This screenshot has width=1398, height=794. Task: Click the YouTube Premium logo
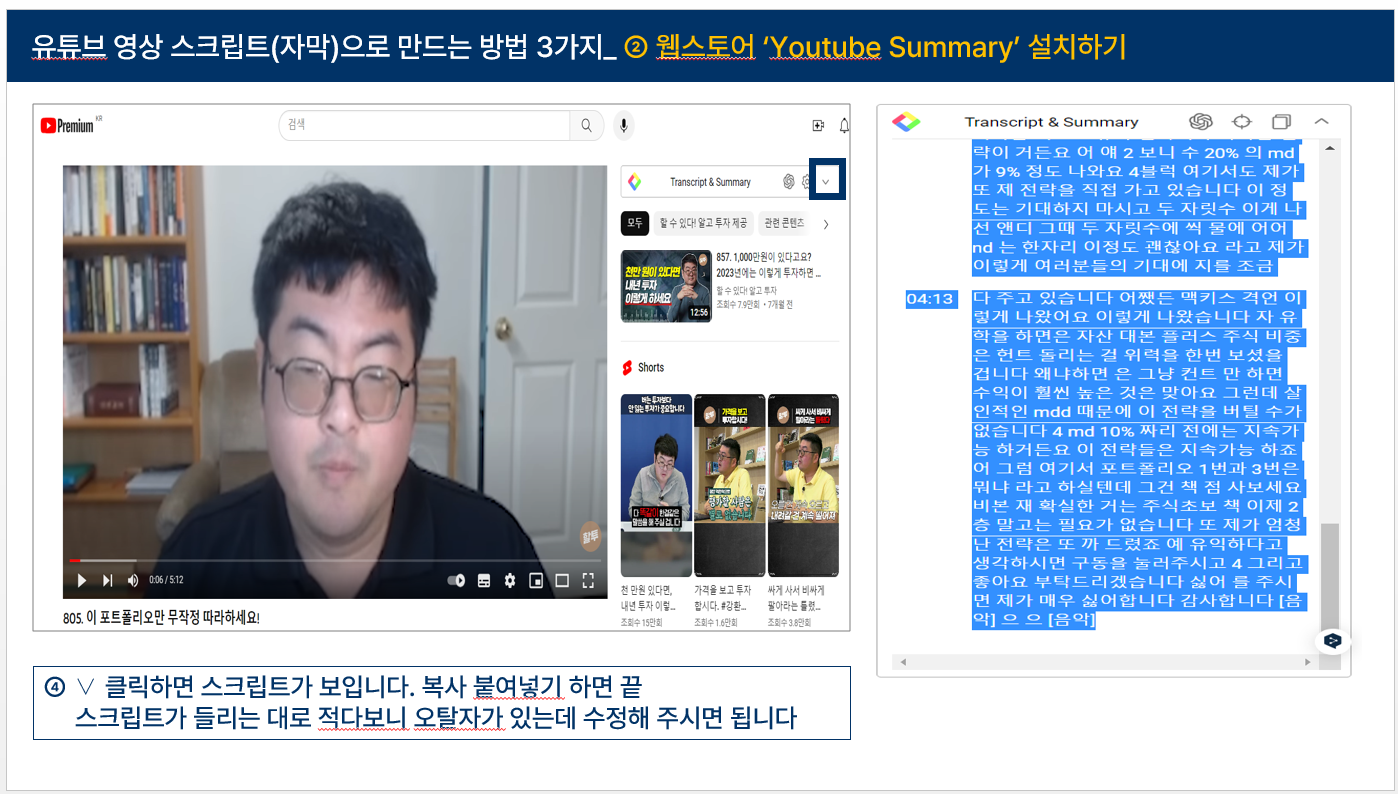(72, 125)
